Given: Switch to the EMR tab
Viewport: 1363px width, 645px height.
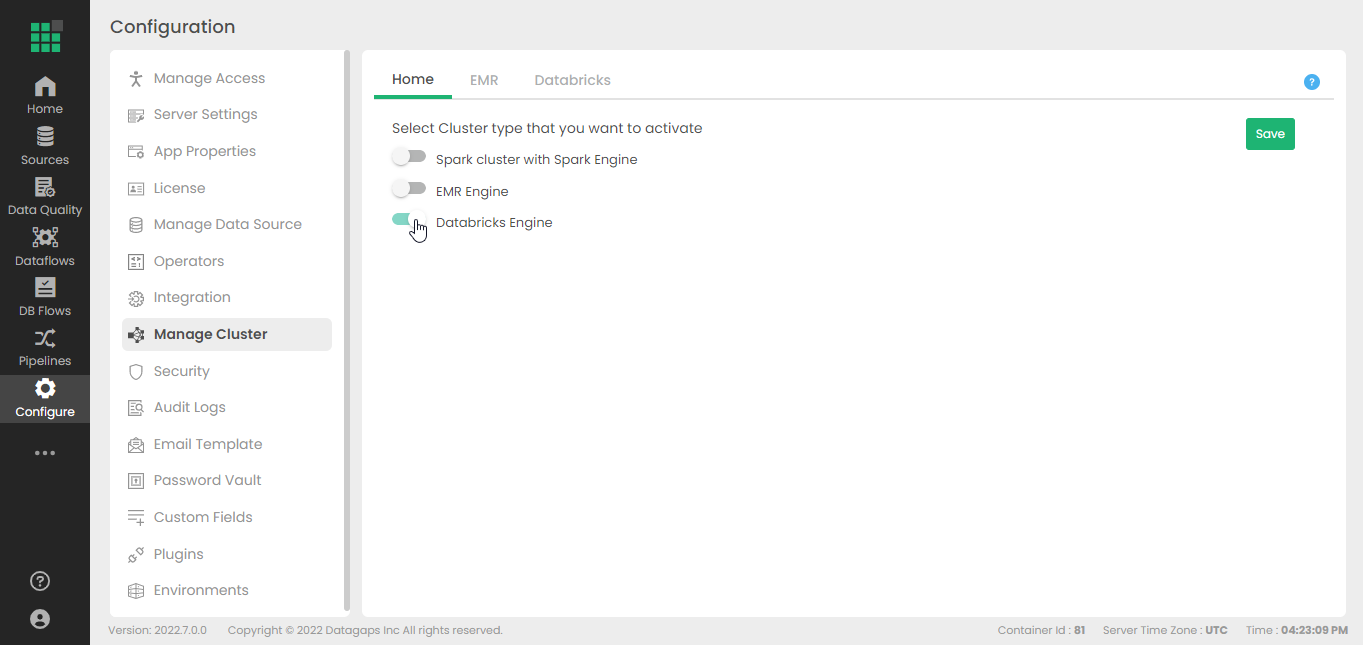Looking at the screenshot, I should point(484,80).
